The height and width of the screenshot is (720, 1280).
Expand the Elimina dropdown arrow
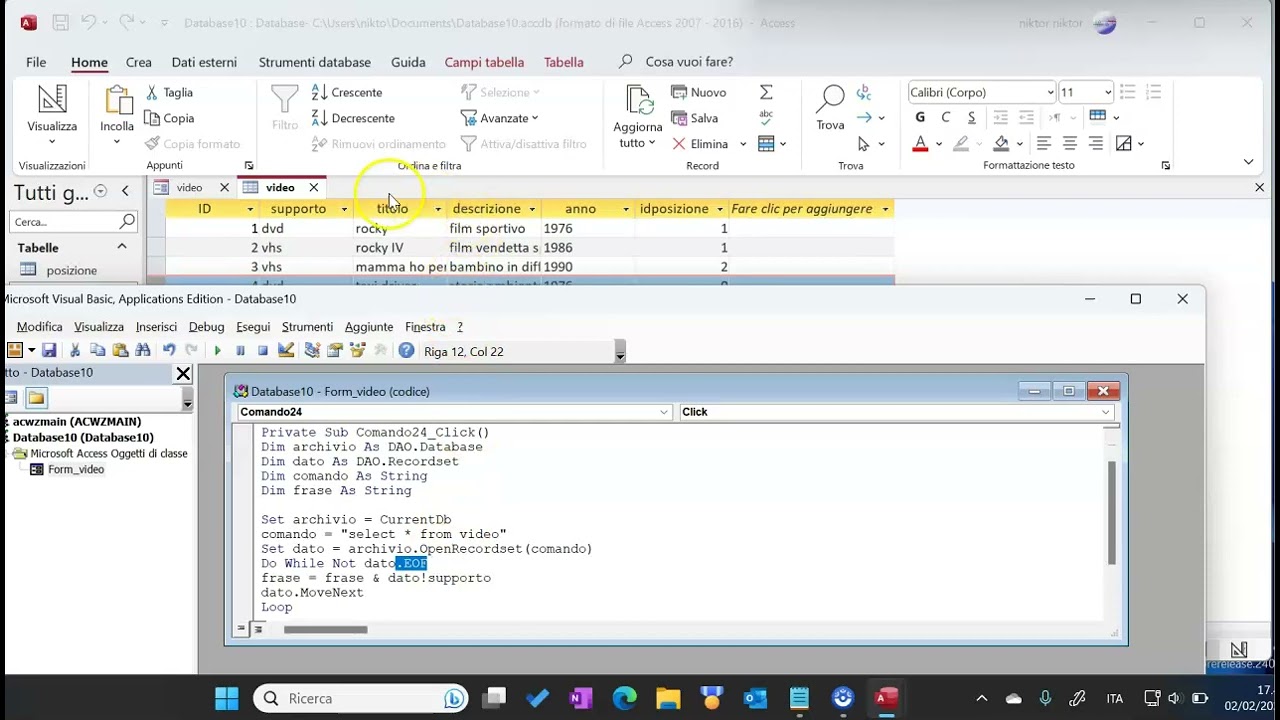point(743,144)
